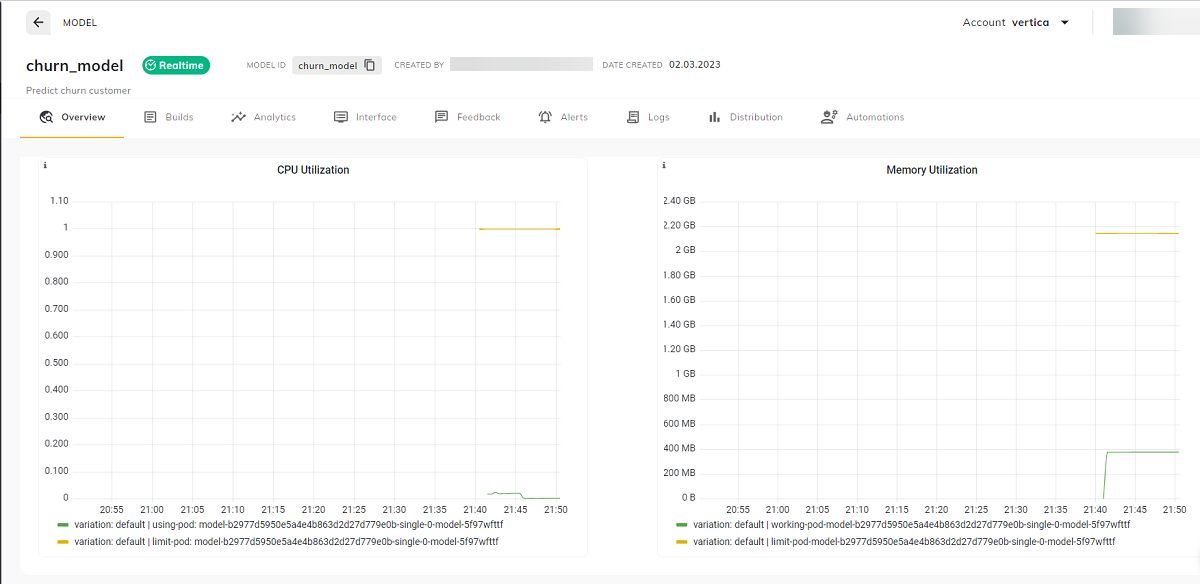Toggle memory working-pod legend series

pos(903,524)
